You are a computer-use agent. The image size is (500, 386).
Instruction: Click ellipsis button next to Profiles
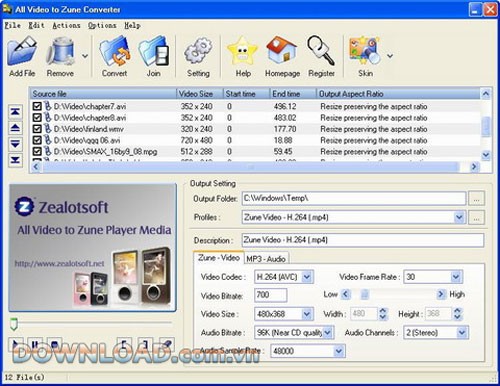pos(476,217)
